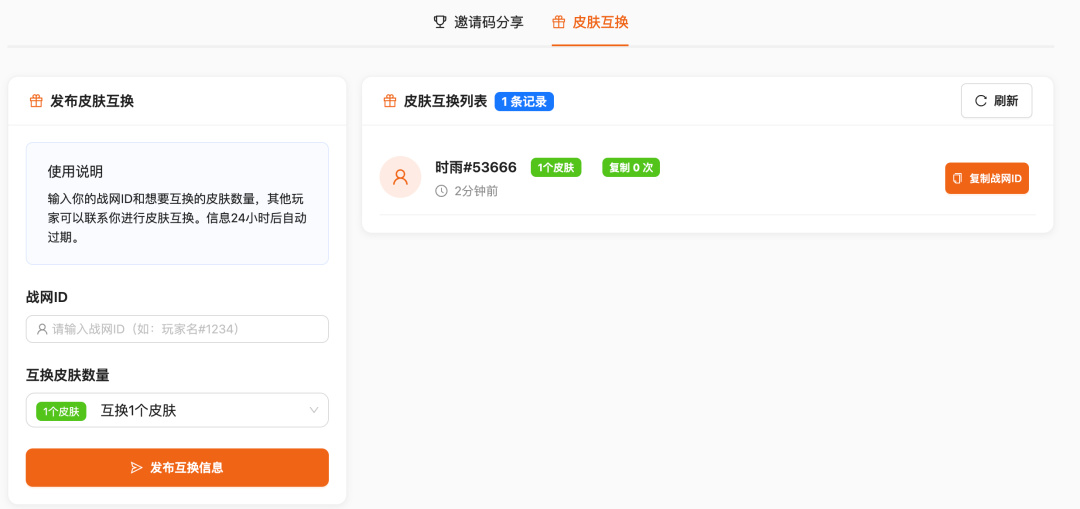The image size is (1080, 509).
Task: Click the green 复制 0 次 tag
Action: (x=631, y=167)
